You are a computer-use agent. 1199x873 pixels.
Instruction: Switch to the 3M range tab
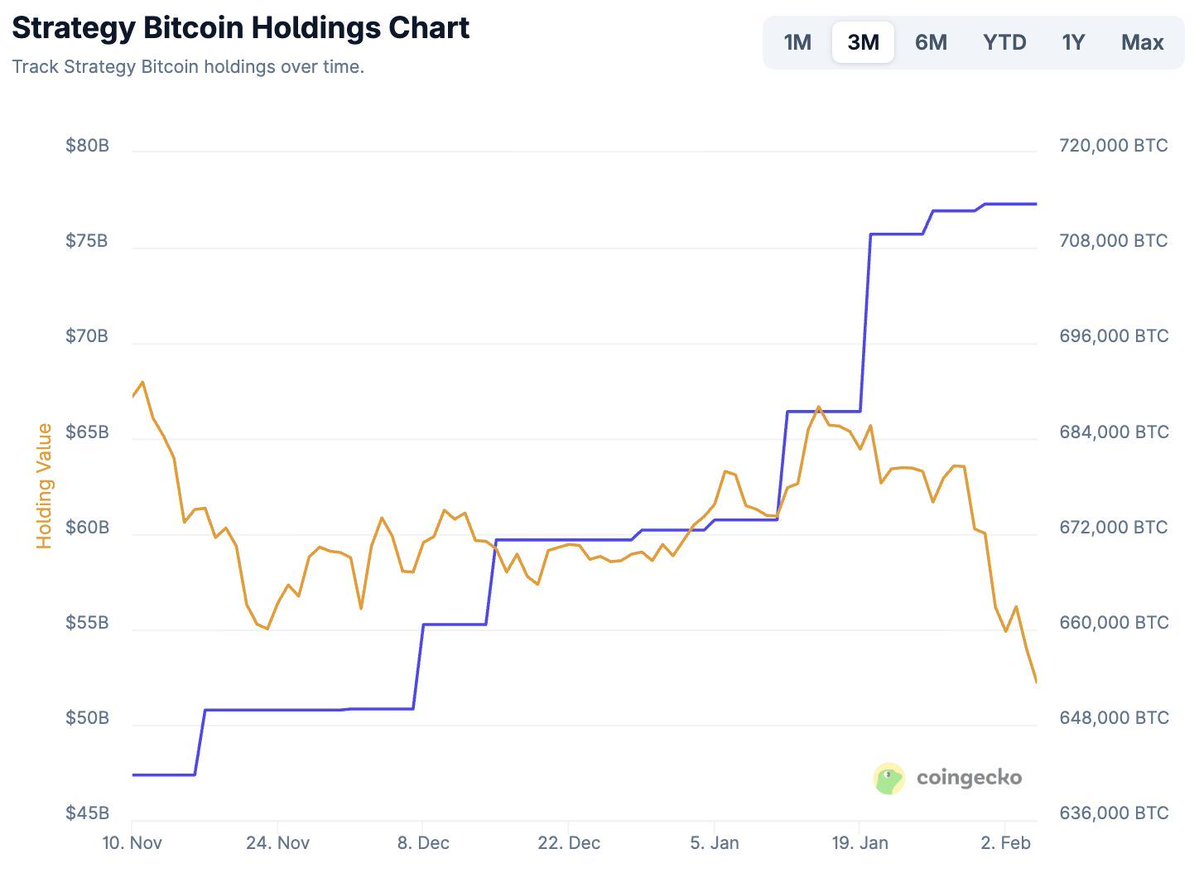pyautogui.click(x=863, y=43)
